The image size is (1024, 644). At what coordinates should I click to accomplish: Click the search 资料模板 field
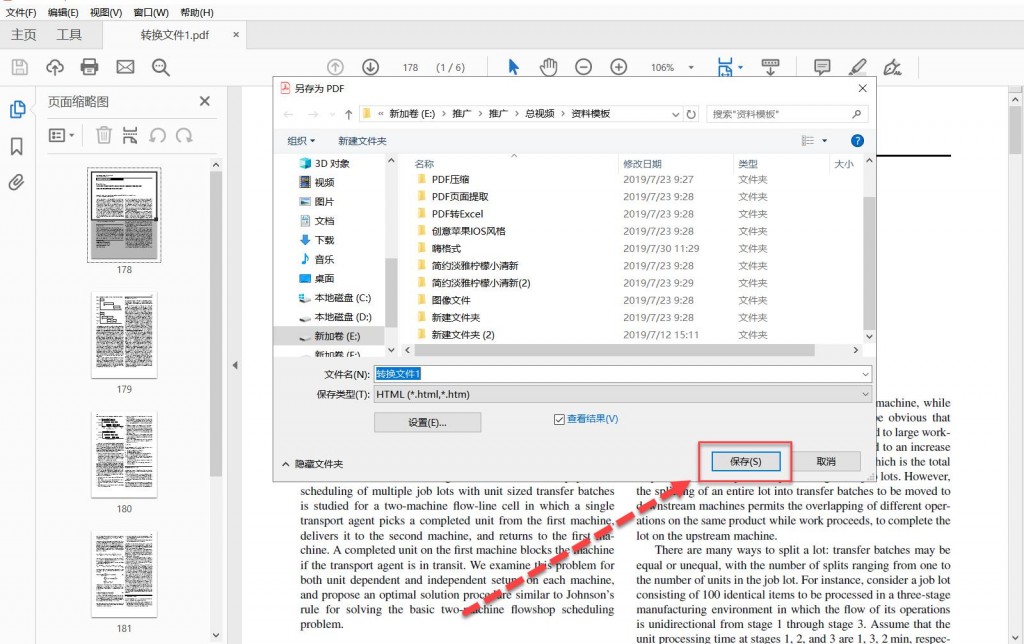[788, 114]
